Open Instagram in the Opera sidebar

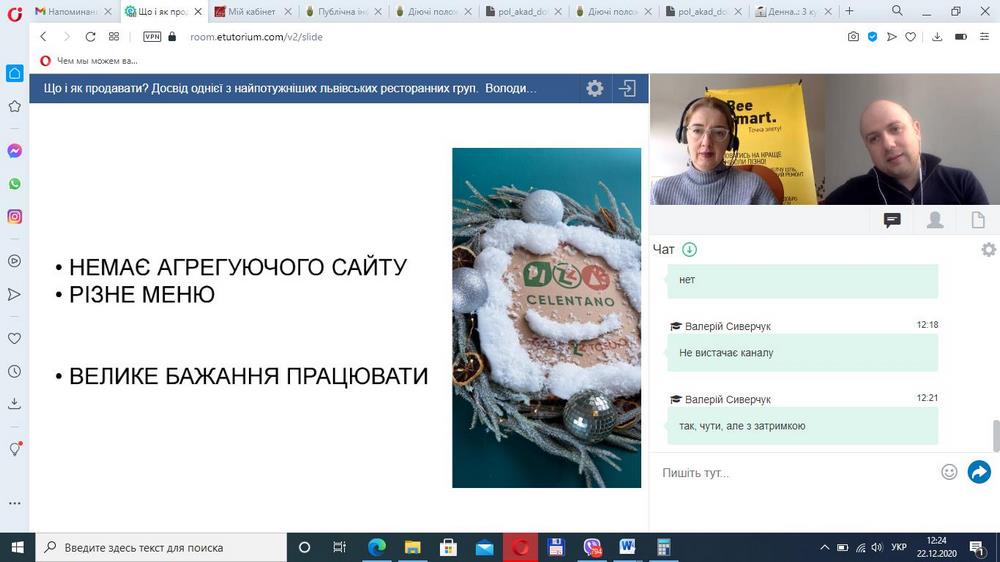coord(14,217)
